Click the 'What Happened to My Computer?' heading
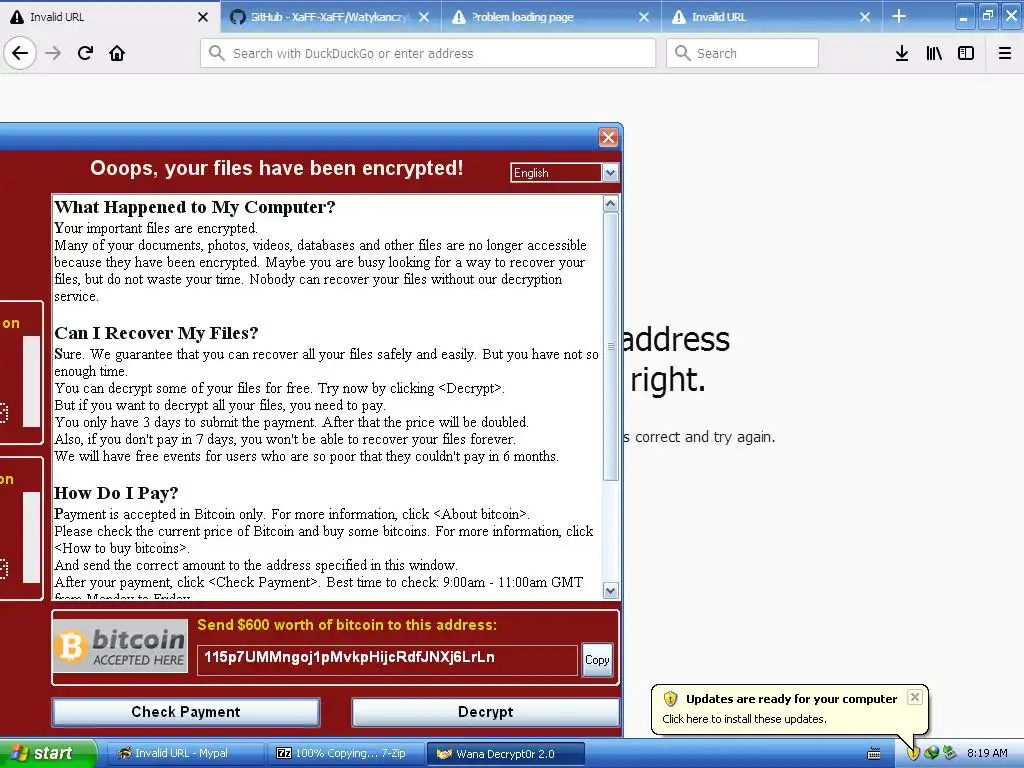1024x768 pixels. click(x=195, y=207)
